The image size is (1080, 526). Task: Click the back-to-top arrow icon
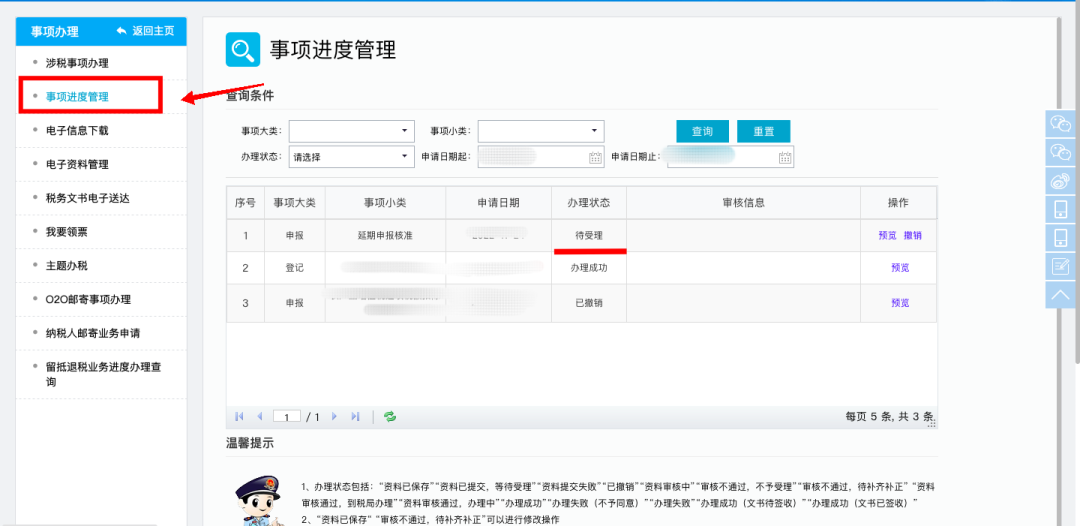pos(1060,295)
